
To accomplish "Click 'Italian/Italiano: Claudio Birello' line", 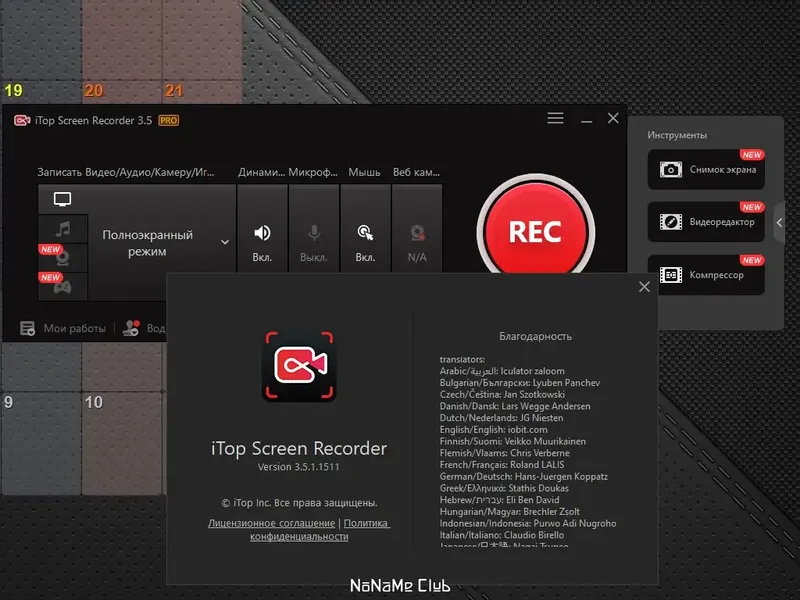I will click(x=502, y=535).
